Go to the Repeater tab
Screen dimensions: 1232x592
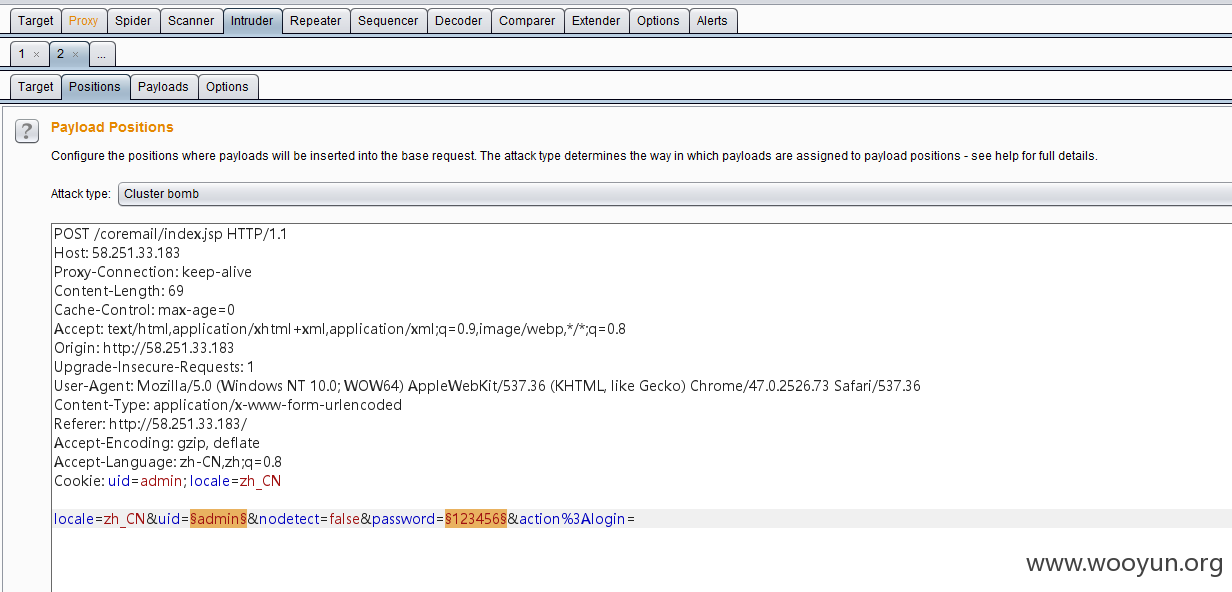click(316, 21)
